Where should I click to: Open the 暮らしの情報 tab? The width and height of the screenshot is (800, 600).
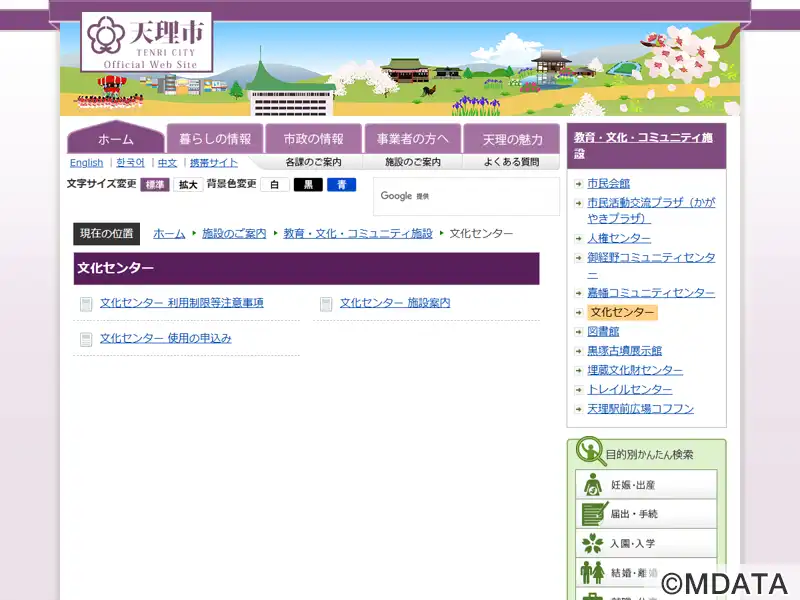coord(215,139)
